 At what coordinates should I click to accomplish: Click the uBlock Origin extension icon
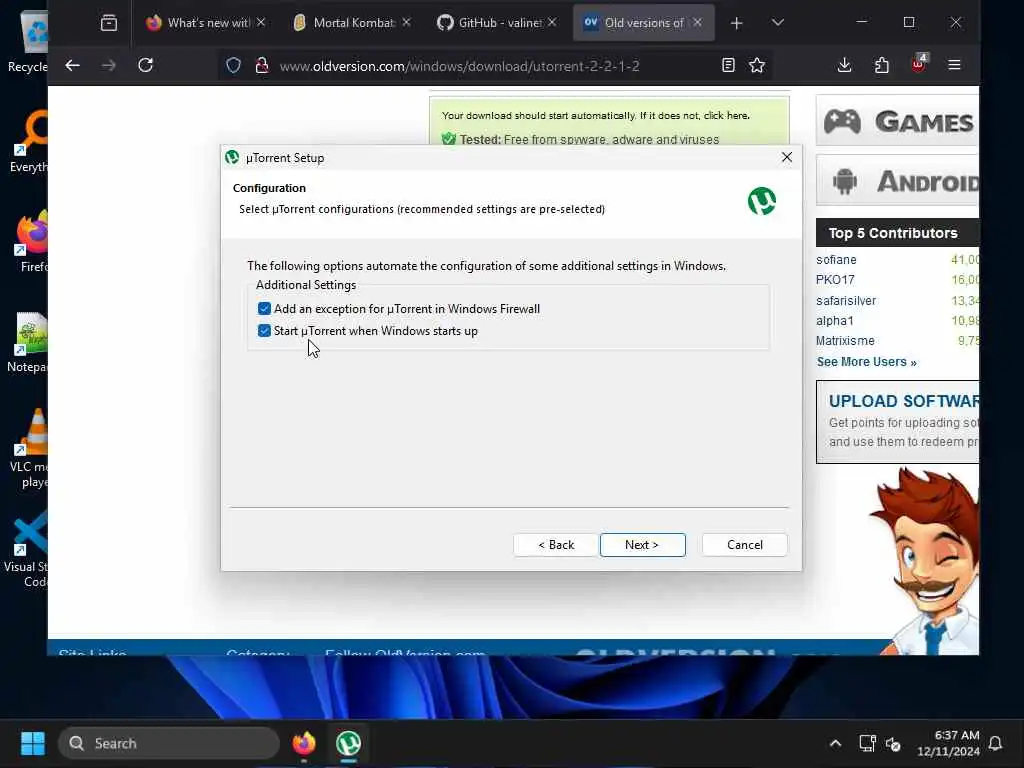[919, 64]
